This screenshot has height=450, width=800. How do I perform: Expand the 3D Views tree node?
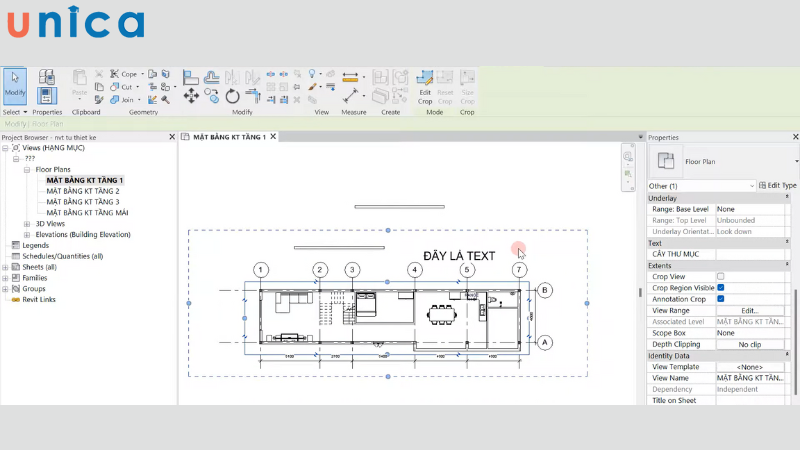pos(27,224)
